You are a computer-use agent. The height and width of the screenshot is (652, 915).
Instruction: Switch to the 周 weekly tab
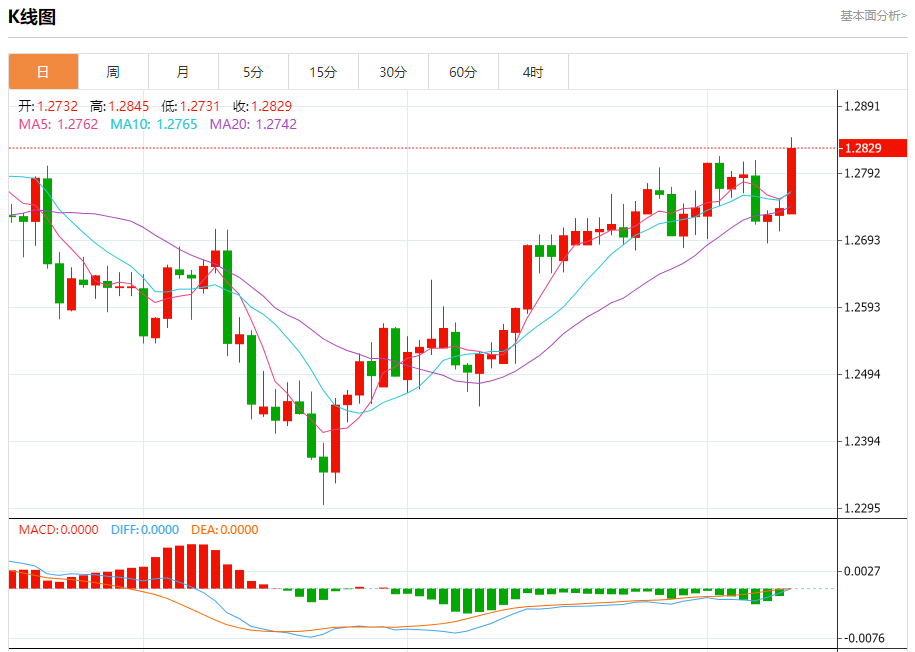pyautogui.click(x=113, y=72)
